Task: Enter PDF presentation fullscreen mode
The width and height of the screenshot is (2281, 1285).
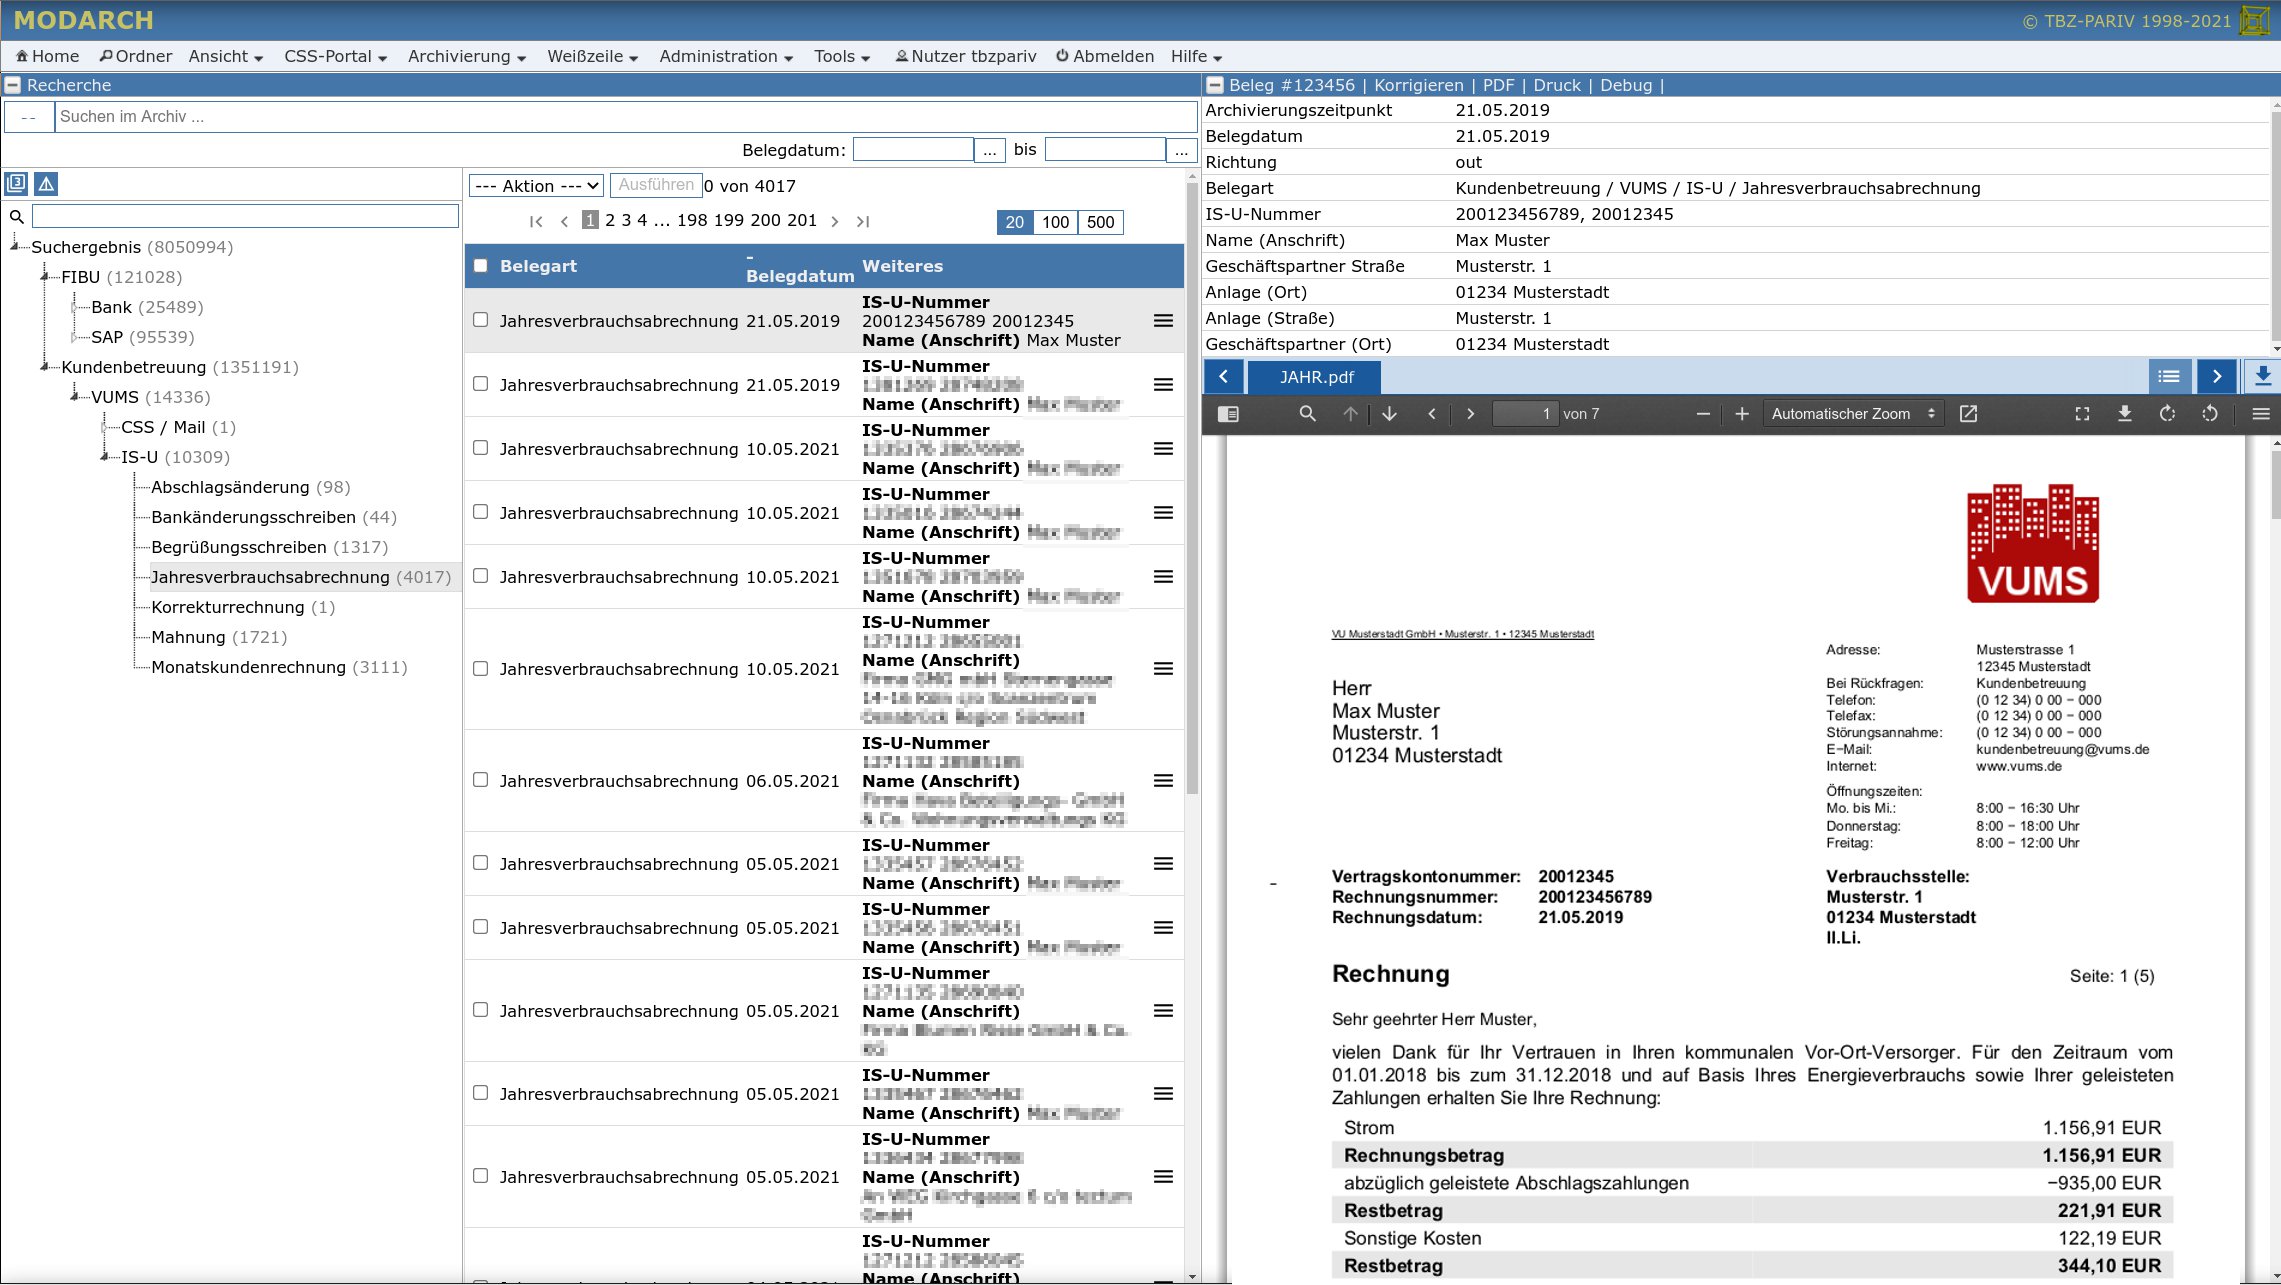Action: (2082, 414)
